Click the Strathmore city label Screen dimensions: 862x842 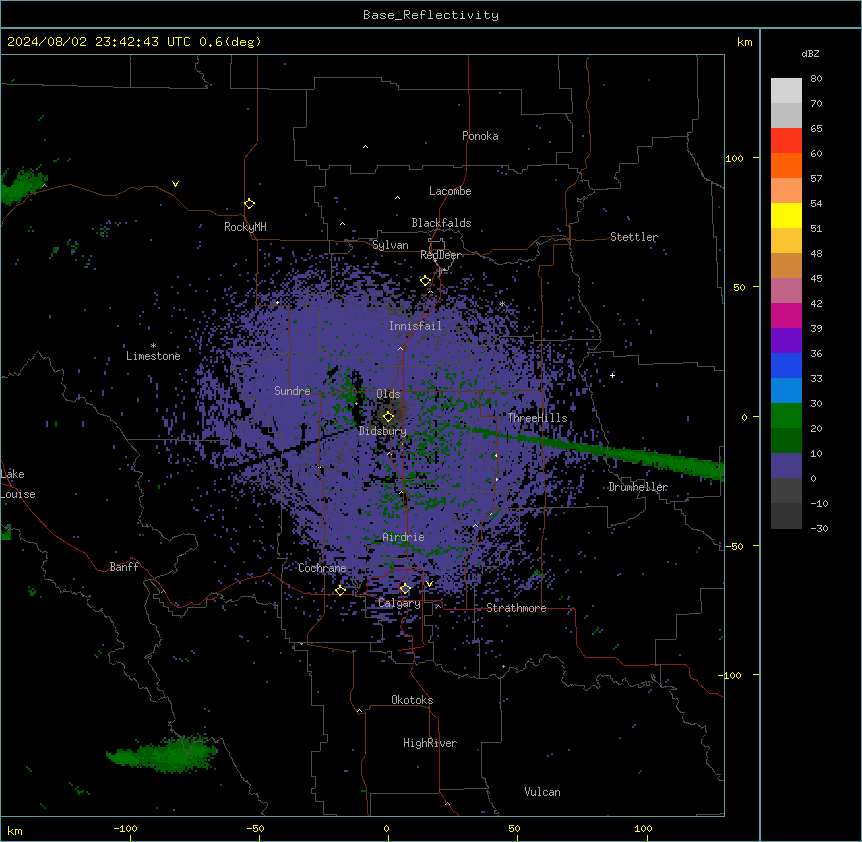pyautogui.click(x=516, y=608)
